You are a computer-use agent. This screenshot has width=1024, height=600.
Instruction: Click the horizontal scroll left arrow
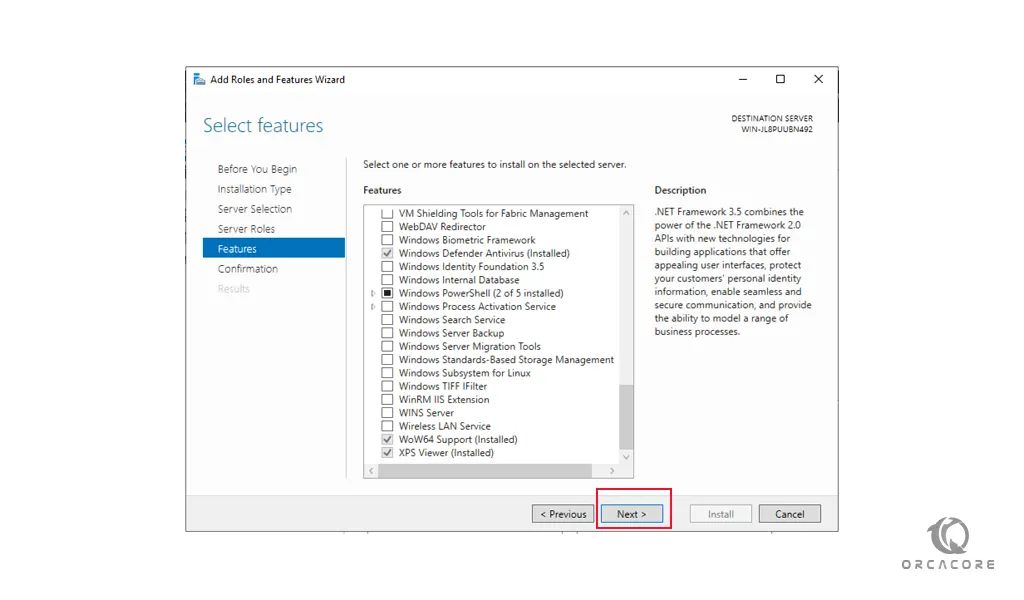click(371, 471)
